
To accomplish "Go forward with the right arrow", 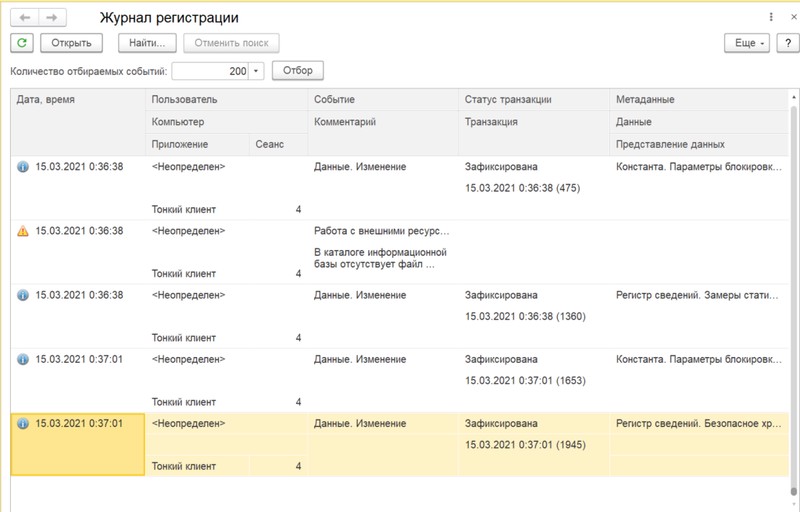I will pos(52,18).
